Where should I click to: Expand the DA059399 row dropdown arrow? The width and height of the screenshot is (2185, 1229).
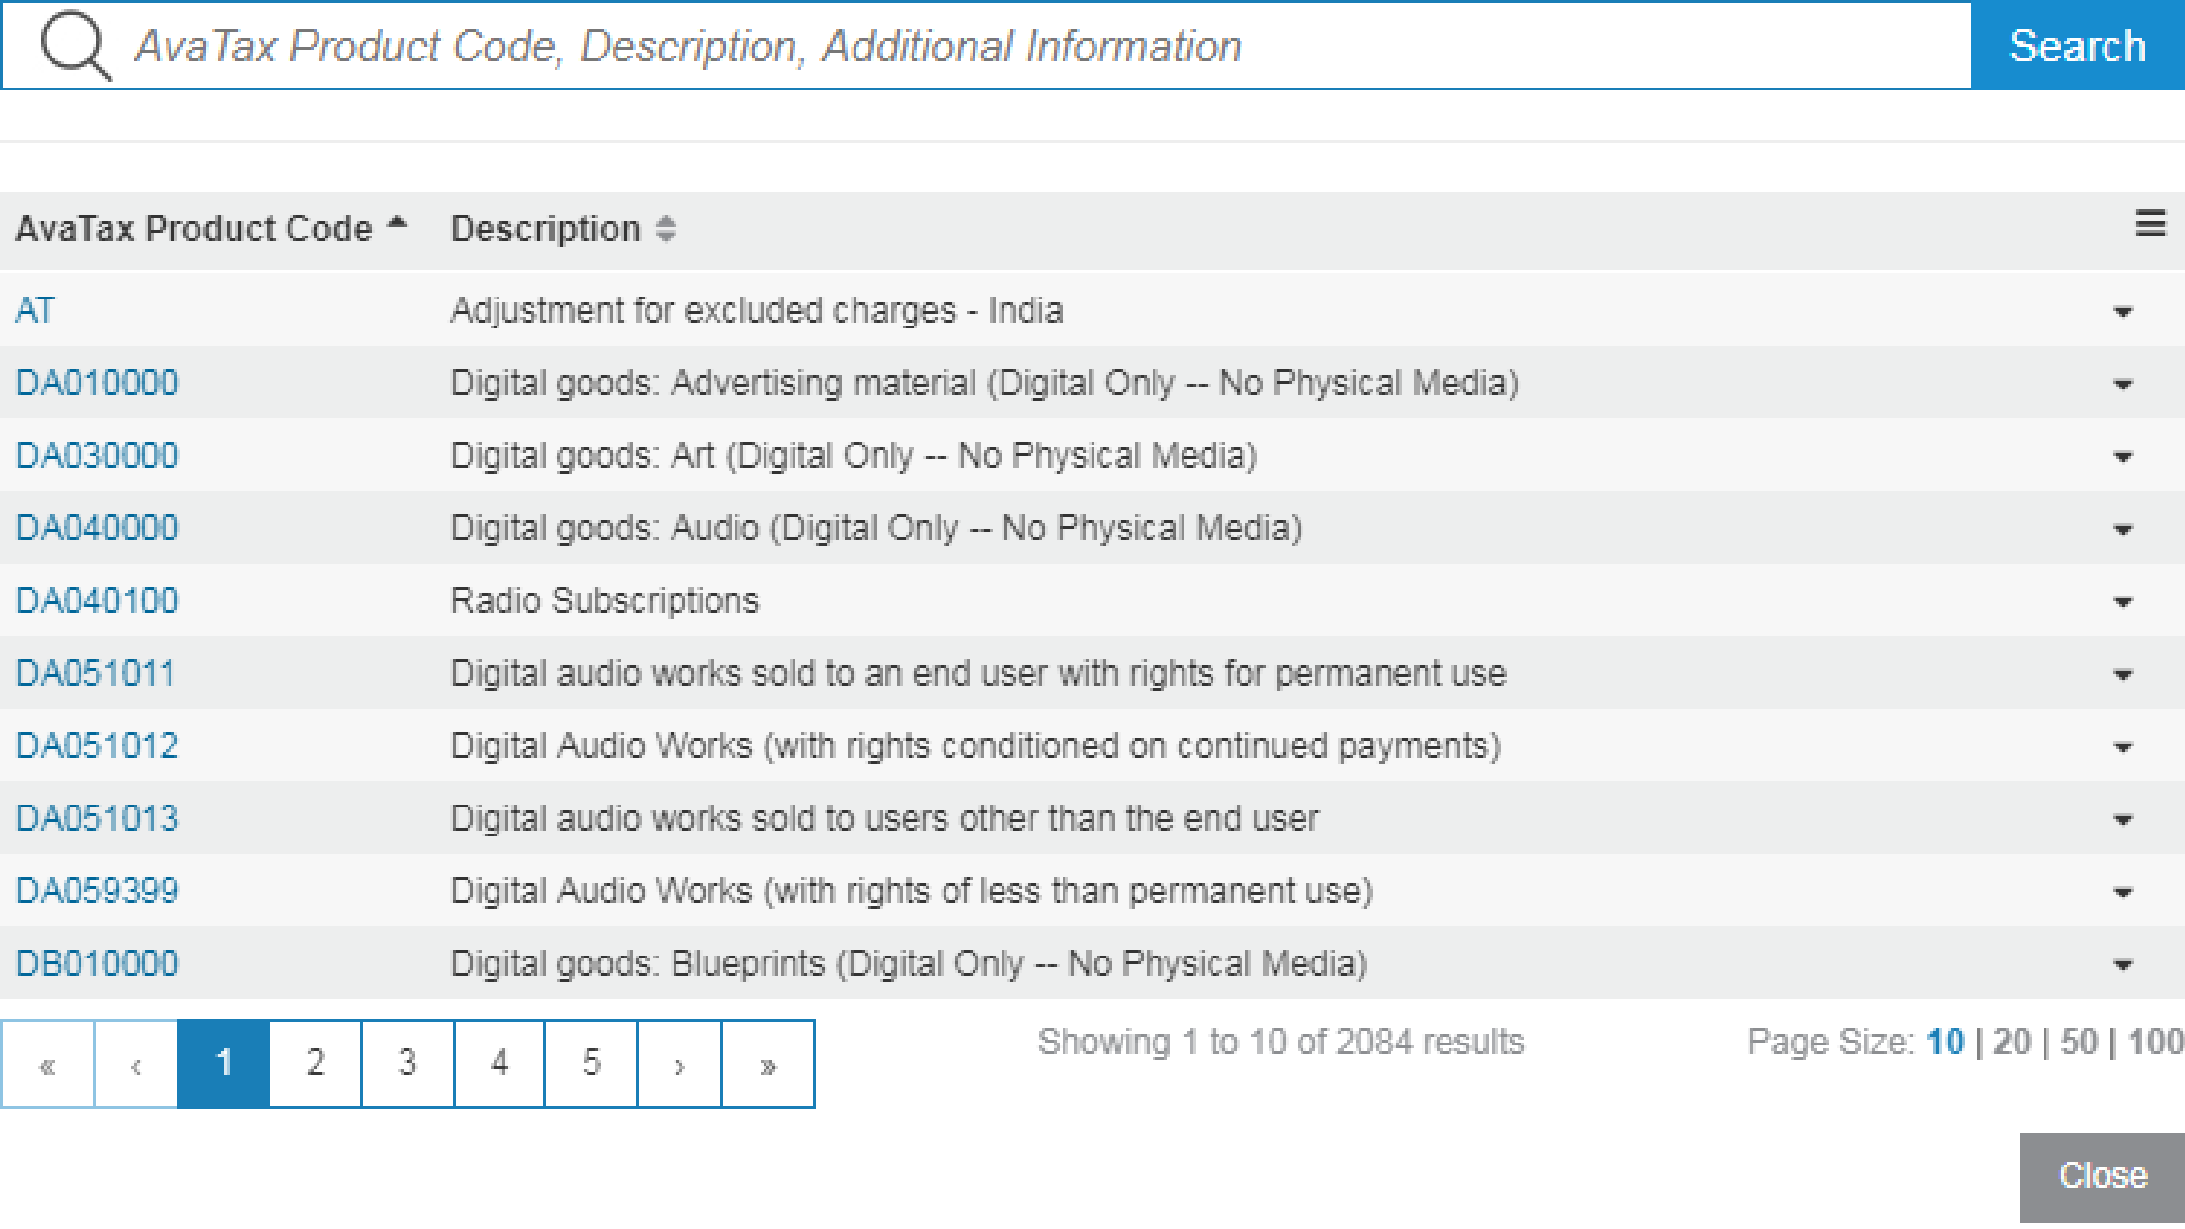click(2122, 893)
